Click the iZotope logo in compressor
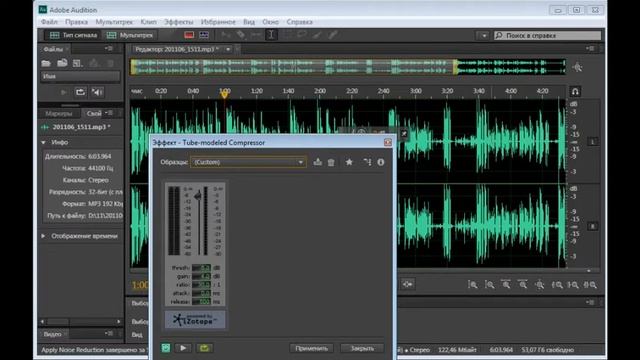640x360 pixels. tap(195, 320)
